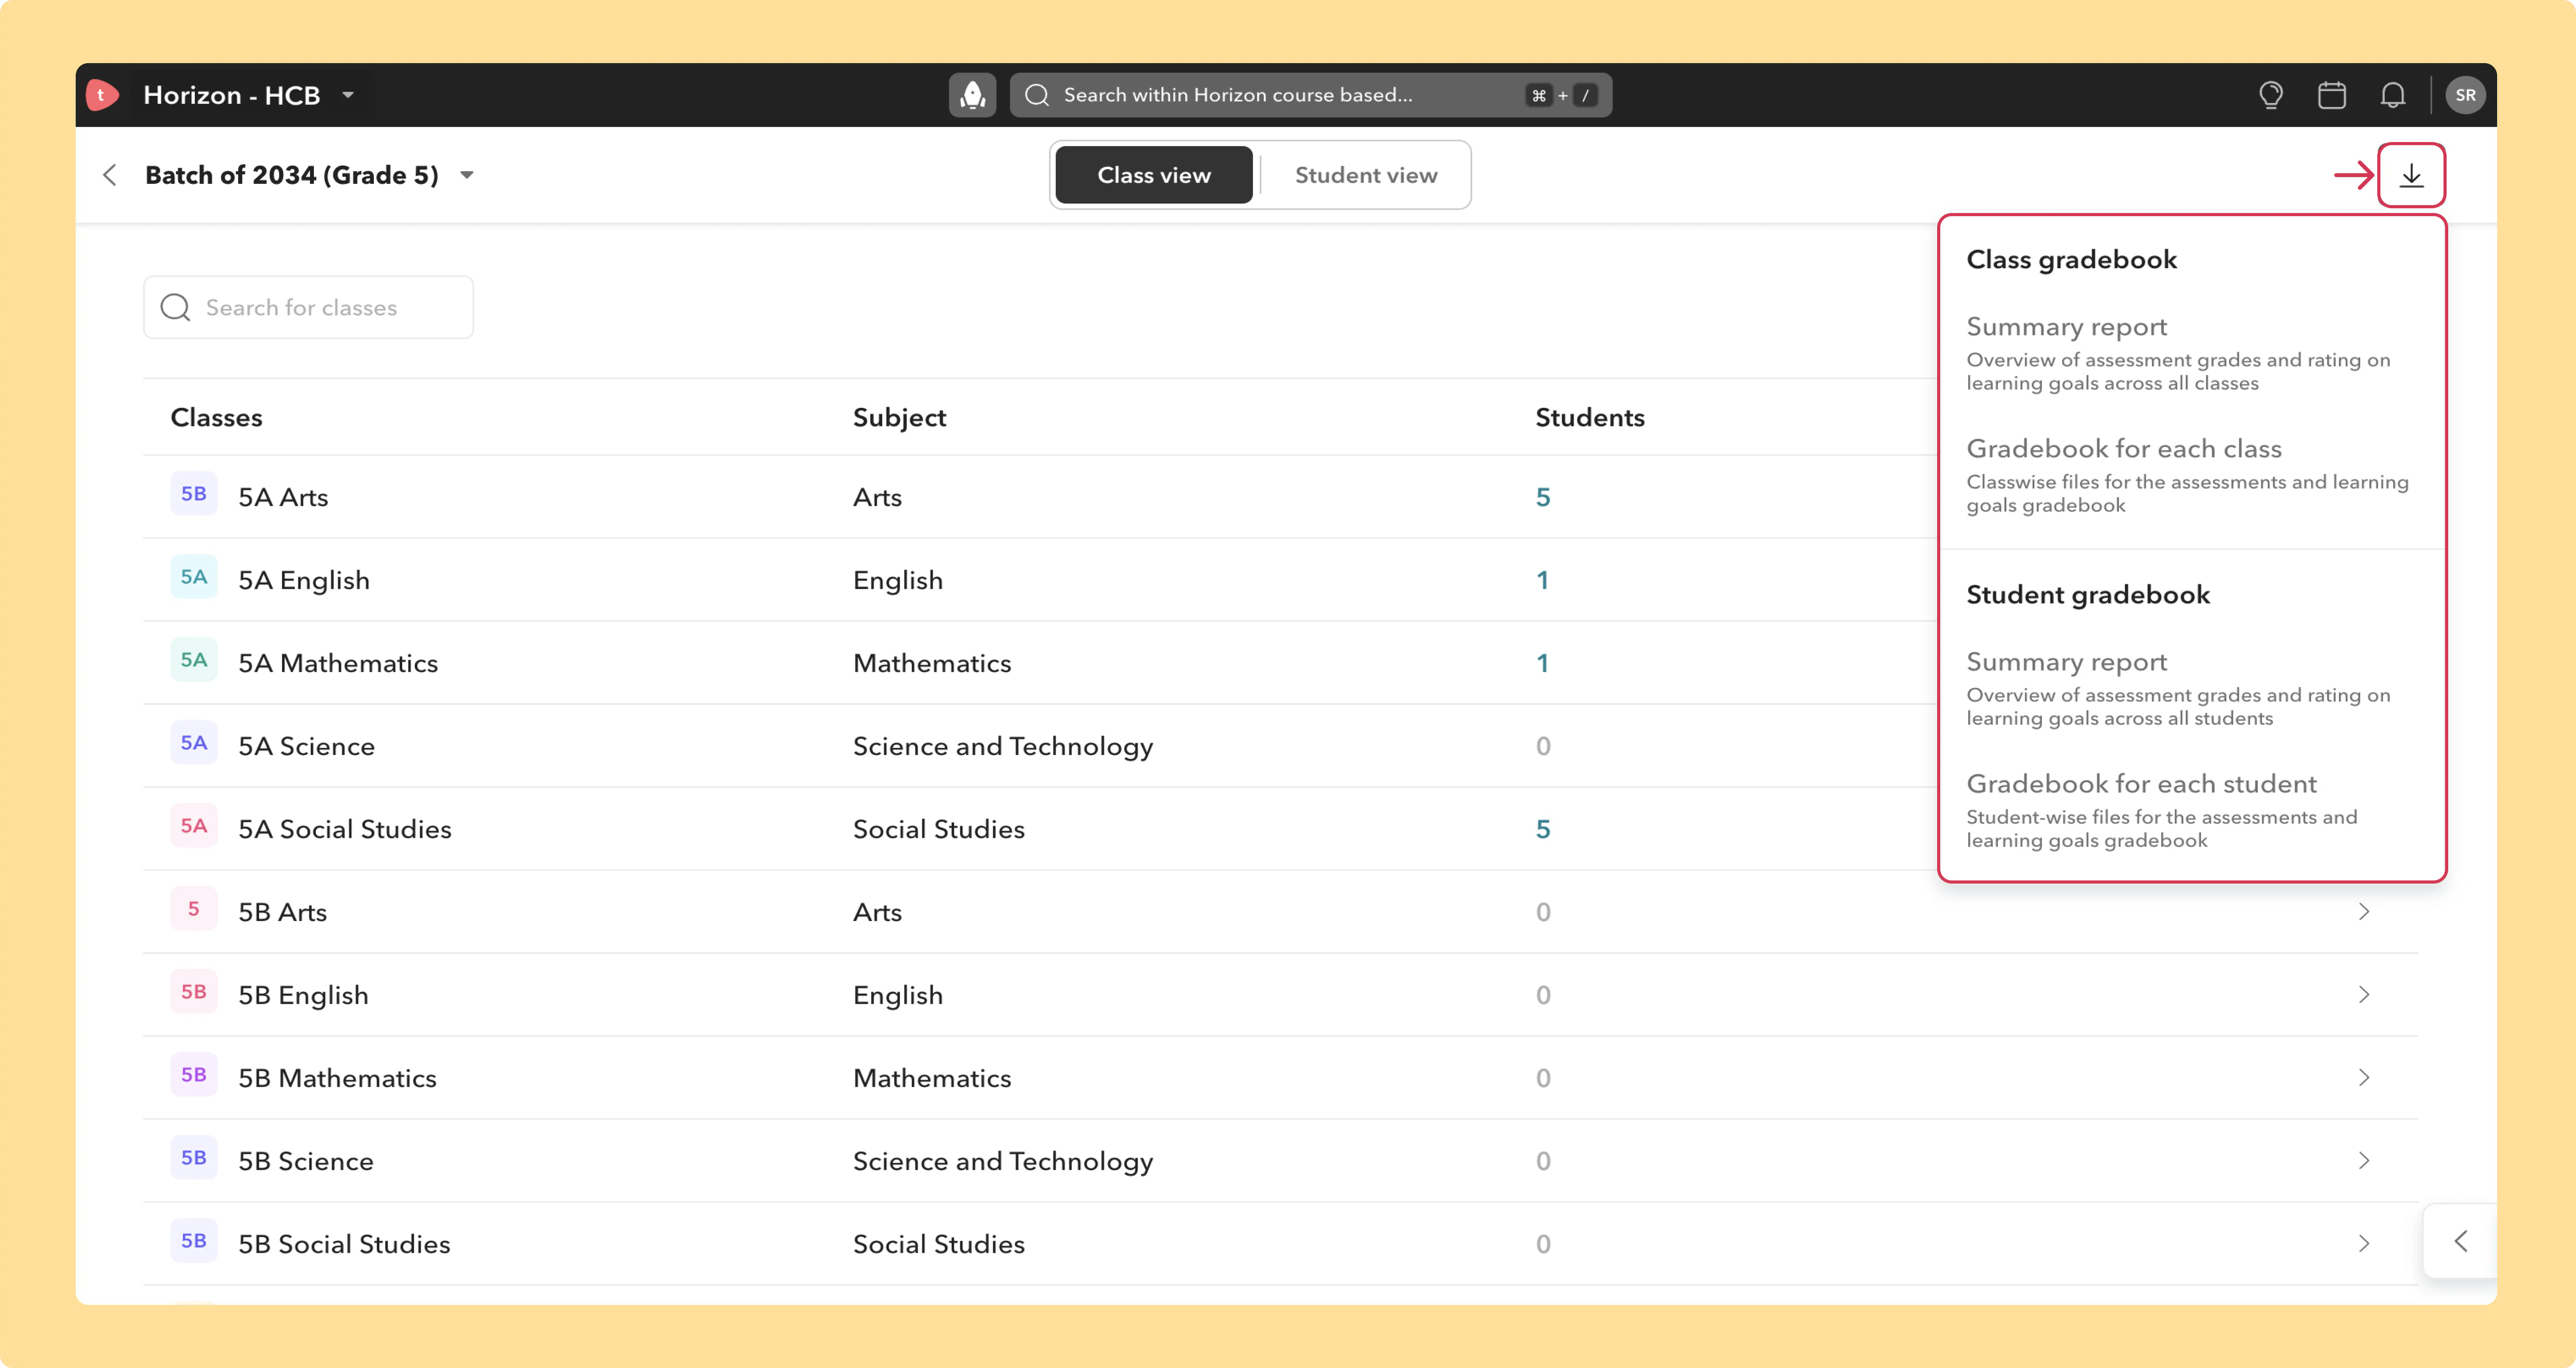Open the 5B Science row chevron
Image resolution: width=2576 pixels, height=1368 pixels.
2364,1160
